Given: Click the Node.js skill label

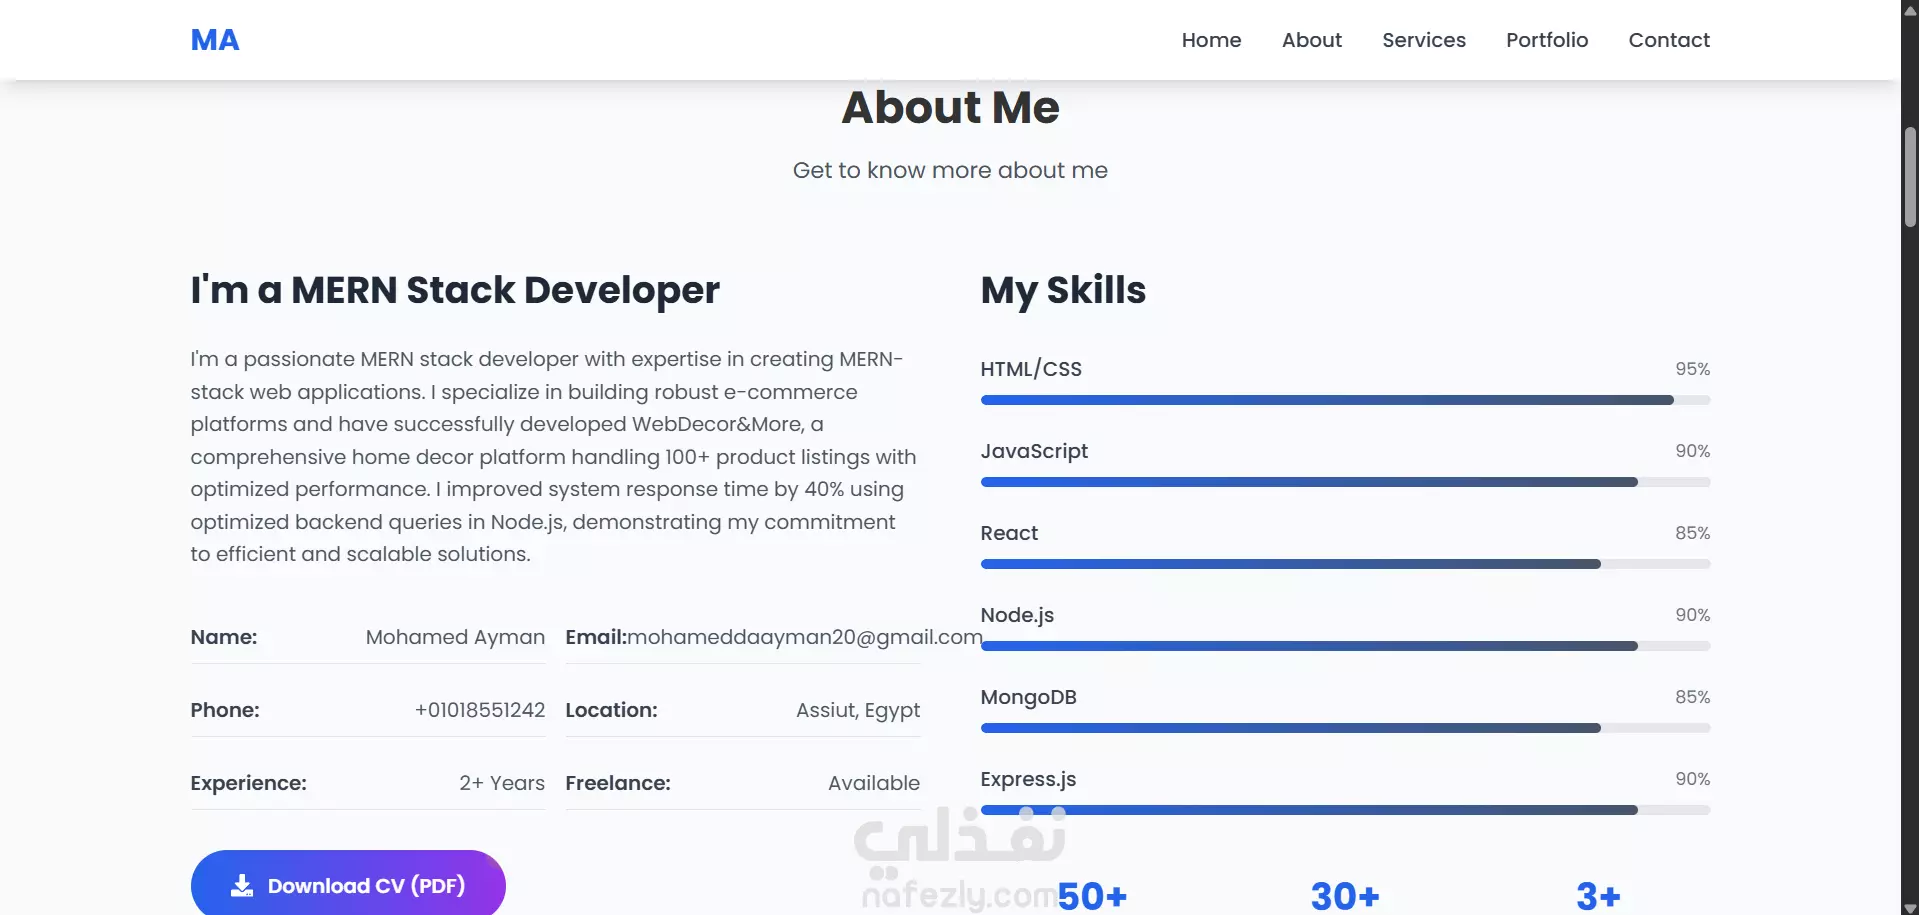Looking at the screenshot, I should (1017, 615).
